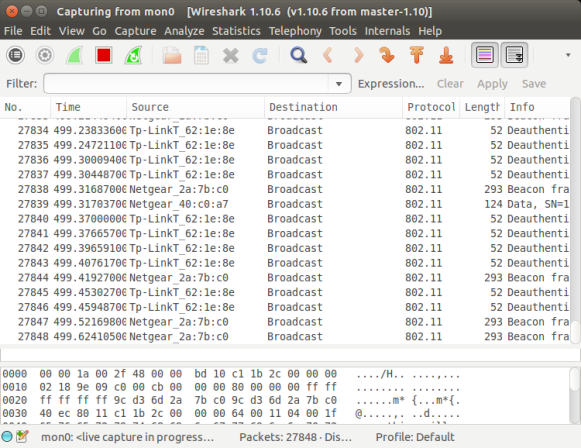581x448 pixels.
Task: Close capture file X icon
Action: (x=230, y=56)
